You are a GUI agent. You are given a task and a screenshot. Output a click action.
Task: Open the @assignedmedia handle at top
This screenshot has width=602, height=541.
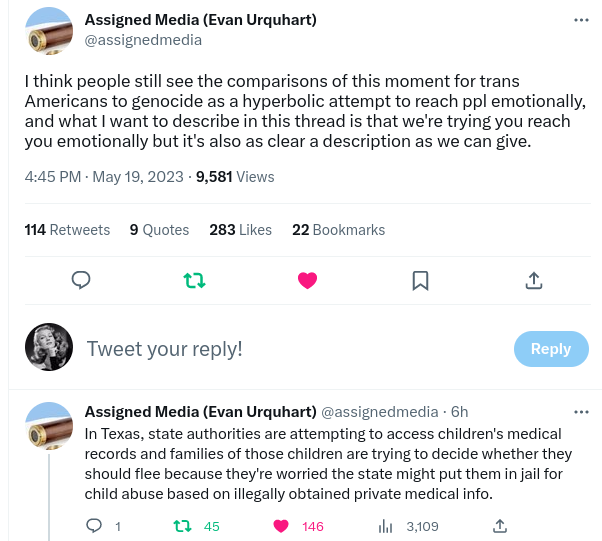143,40
